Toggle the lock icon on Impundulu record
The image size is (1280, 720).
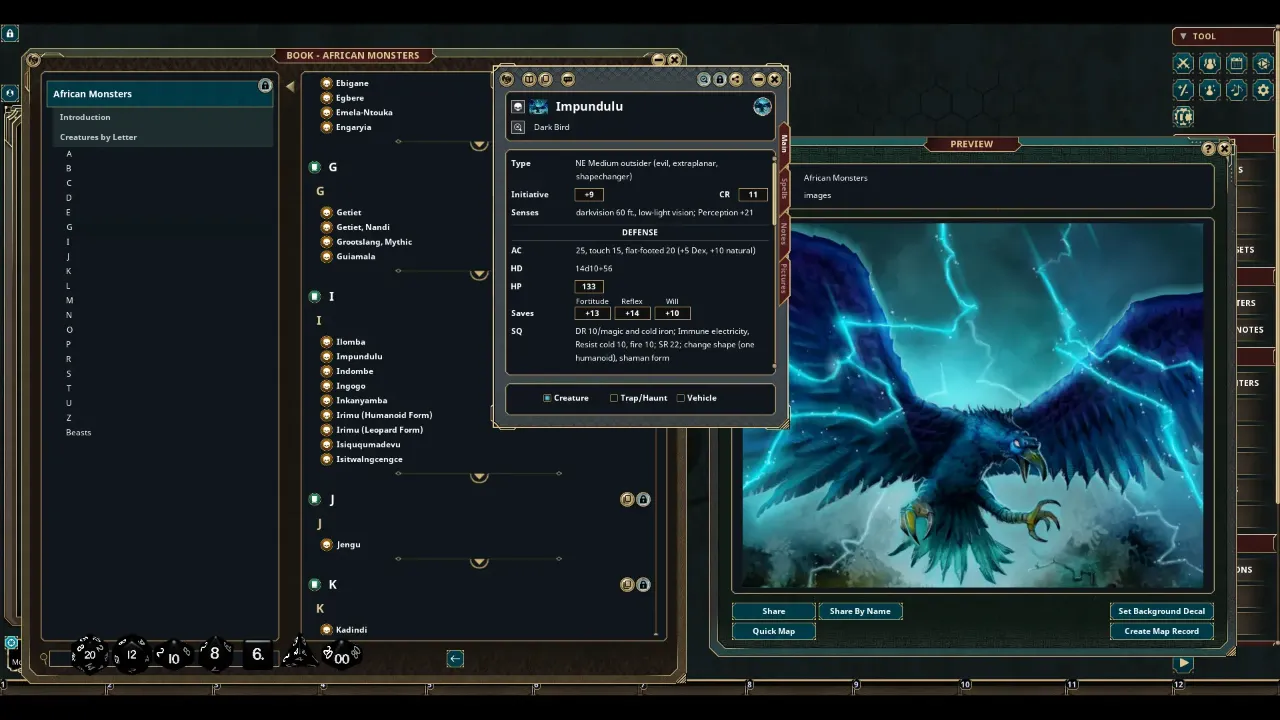coord(720,79)
